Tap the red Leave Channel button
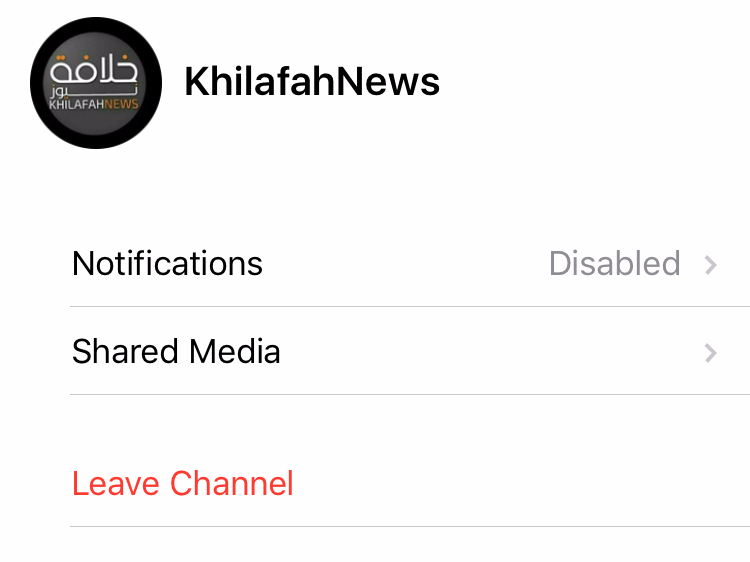The width and height of the screenshot is (750, 562). (x=182, y=483)
